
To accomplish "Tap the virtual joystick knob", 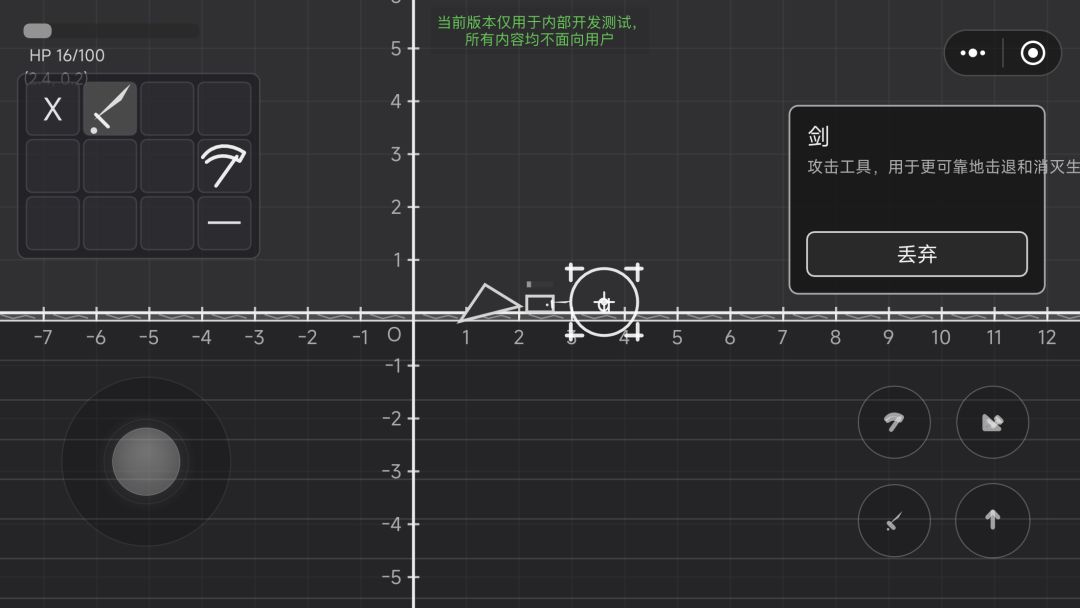I will [146, 461].
